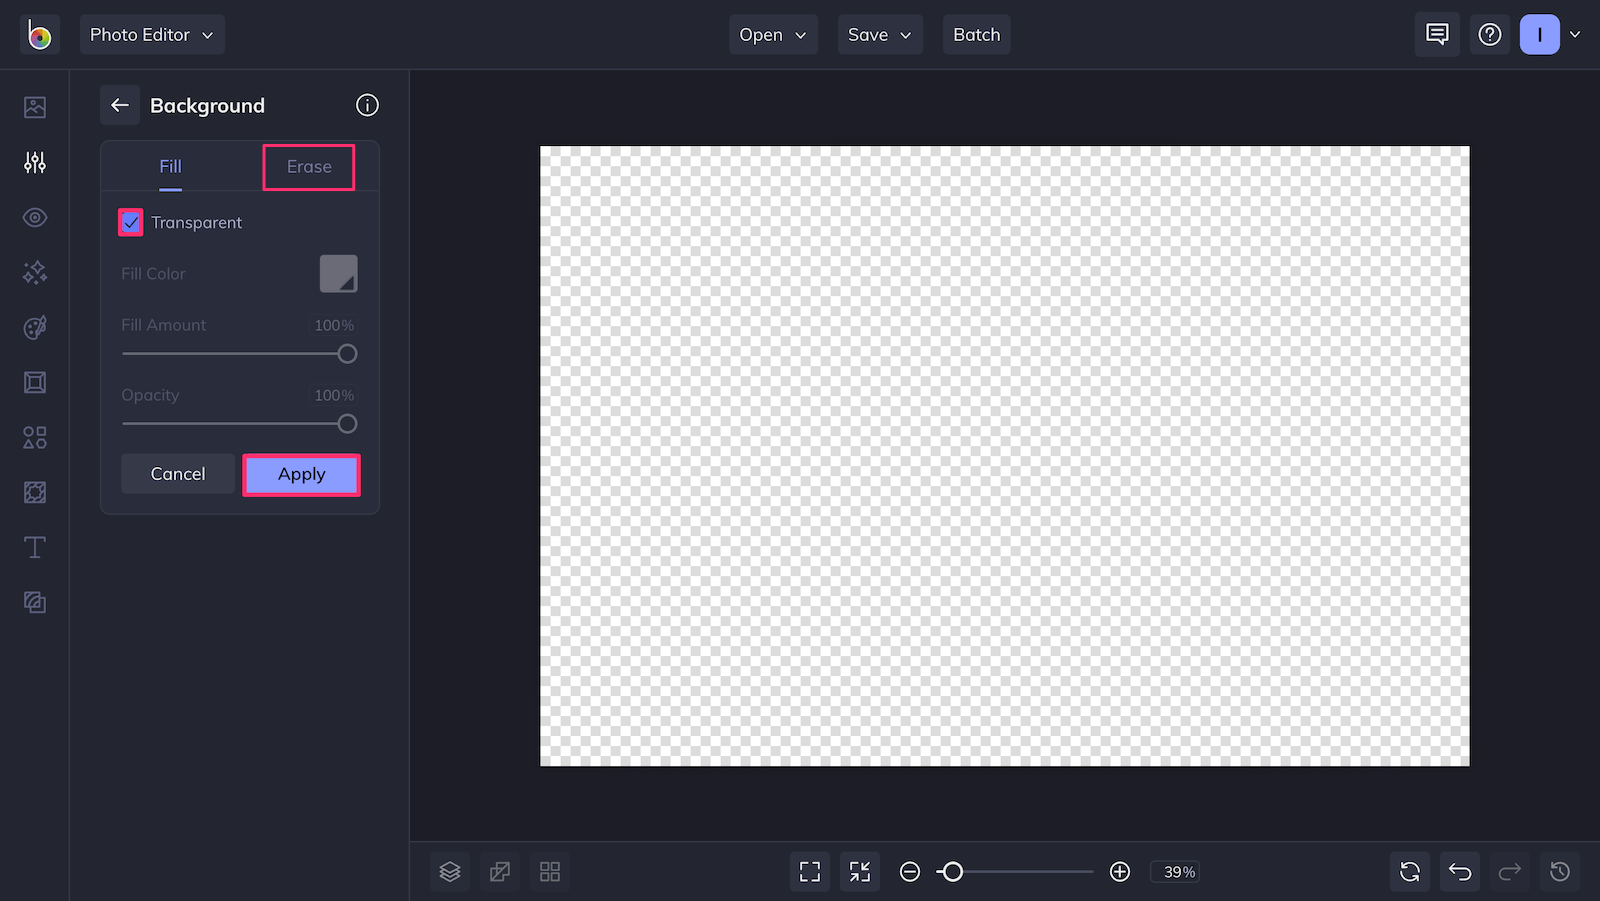1600x901 pixels.
Task: Open the Photo Editor mode switcher
Action: click(151, 34)
